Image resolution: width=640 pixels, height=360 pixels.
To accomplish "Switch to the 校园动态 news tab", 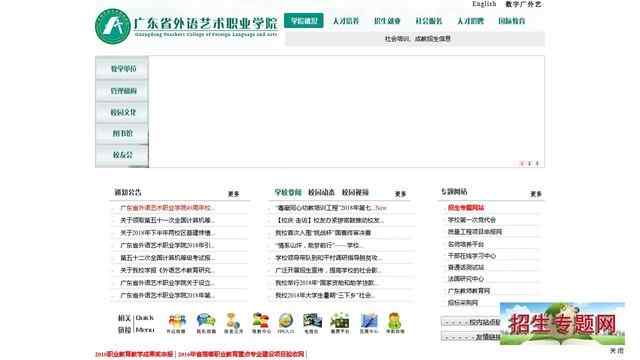I will (321, 192).
